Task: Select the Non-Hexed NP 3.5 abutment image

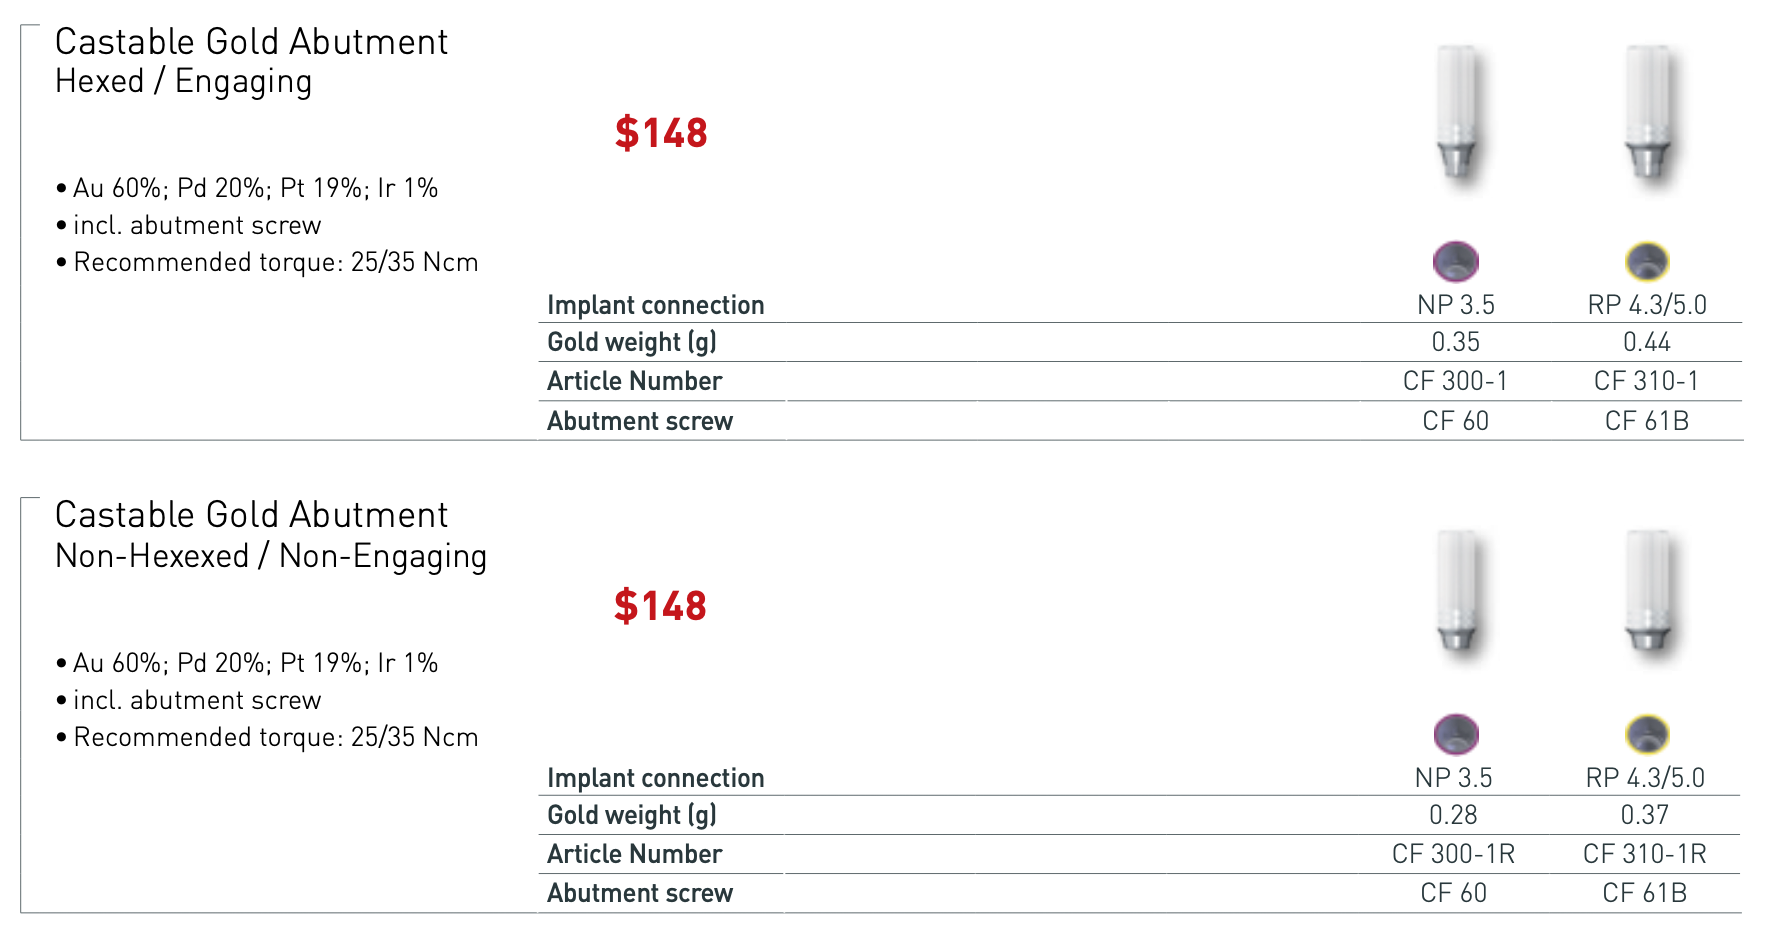Action: click(x=1456, y=590)
